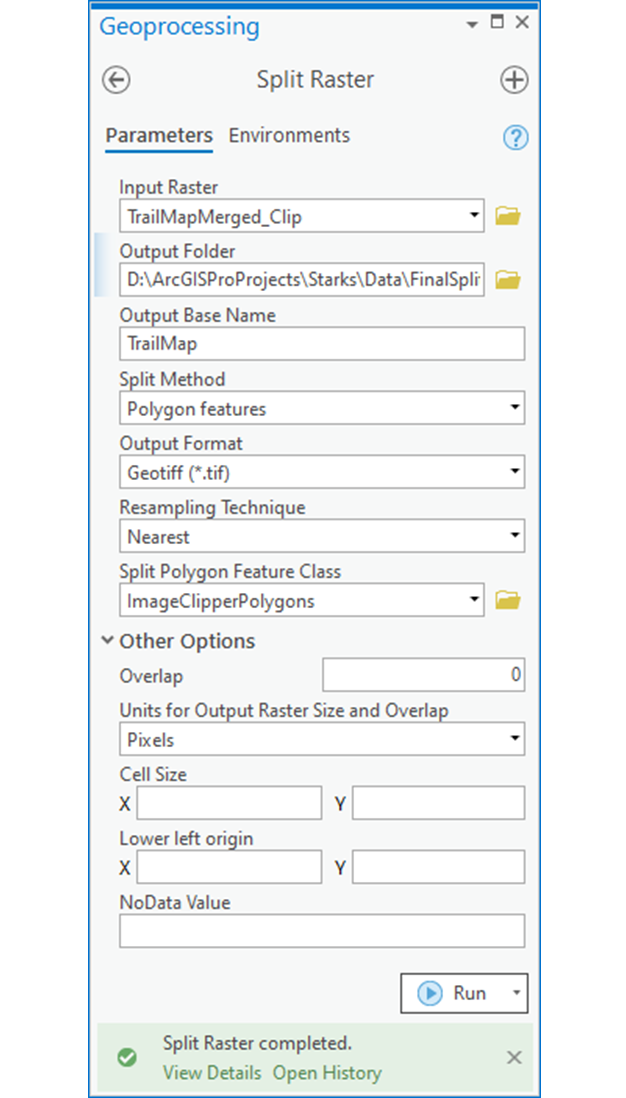626x1098 pixels.
Task: Click the back arrow to return to tools
Action: 117,79
